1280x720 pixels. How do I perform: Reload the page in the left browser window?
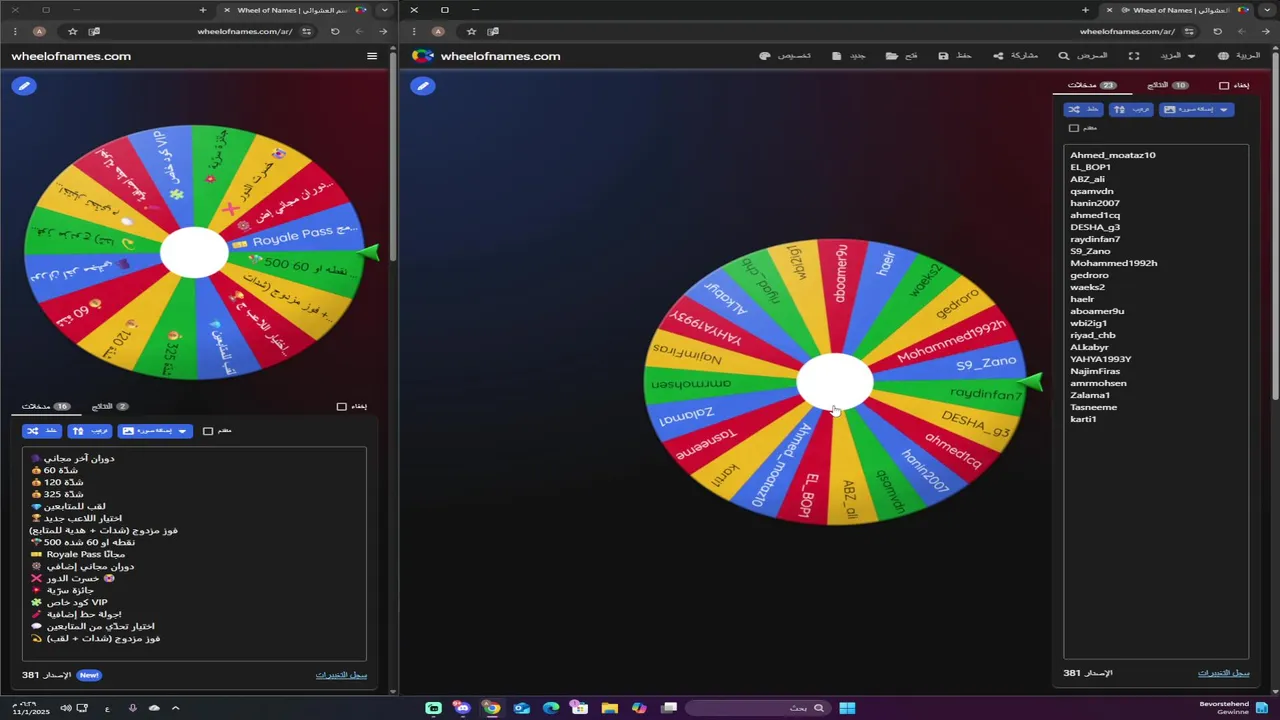tap(335, 31)
